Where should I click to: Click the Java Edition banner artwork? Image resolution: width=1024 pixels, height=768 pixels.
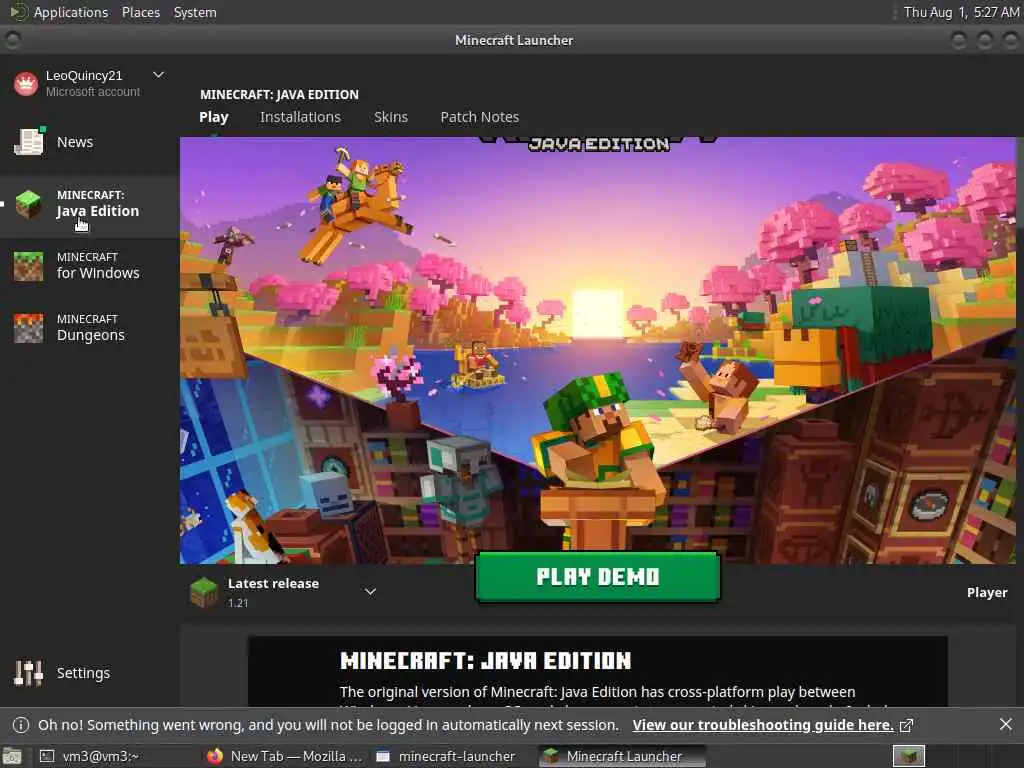pyautogui.click(x=598, y=351)
